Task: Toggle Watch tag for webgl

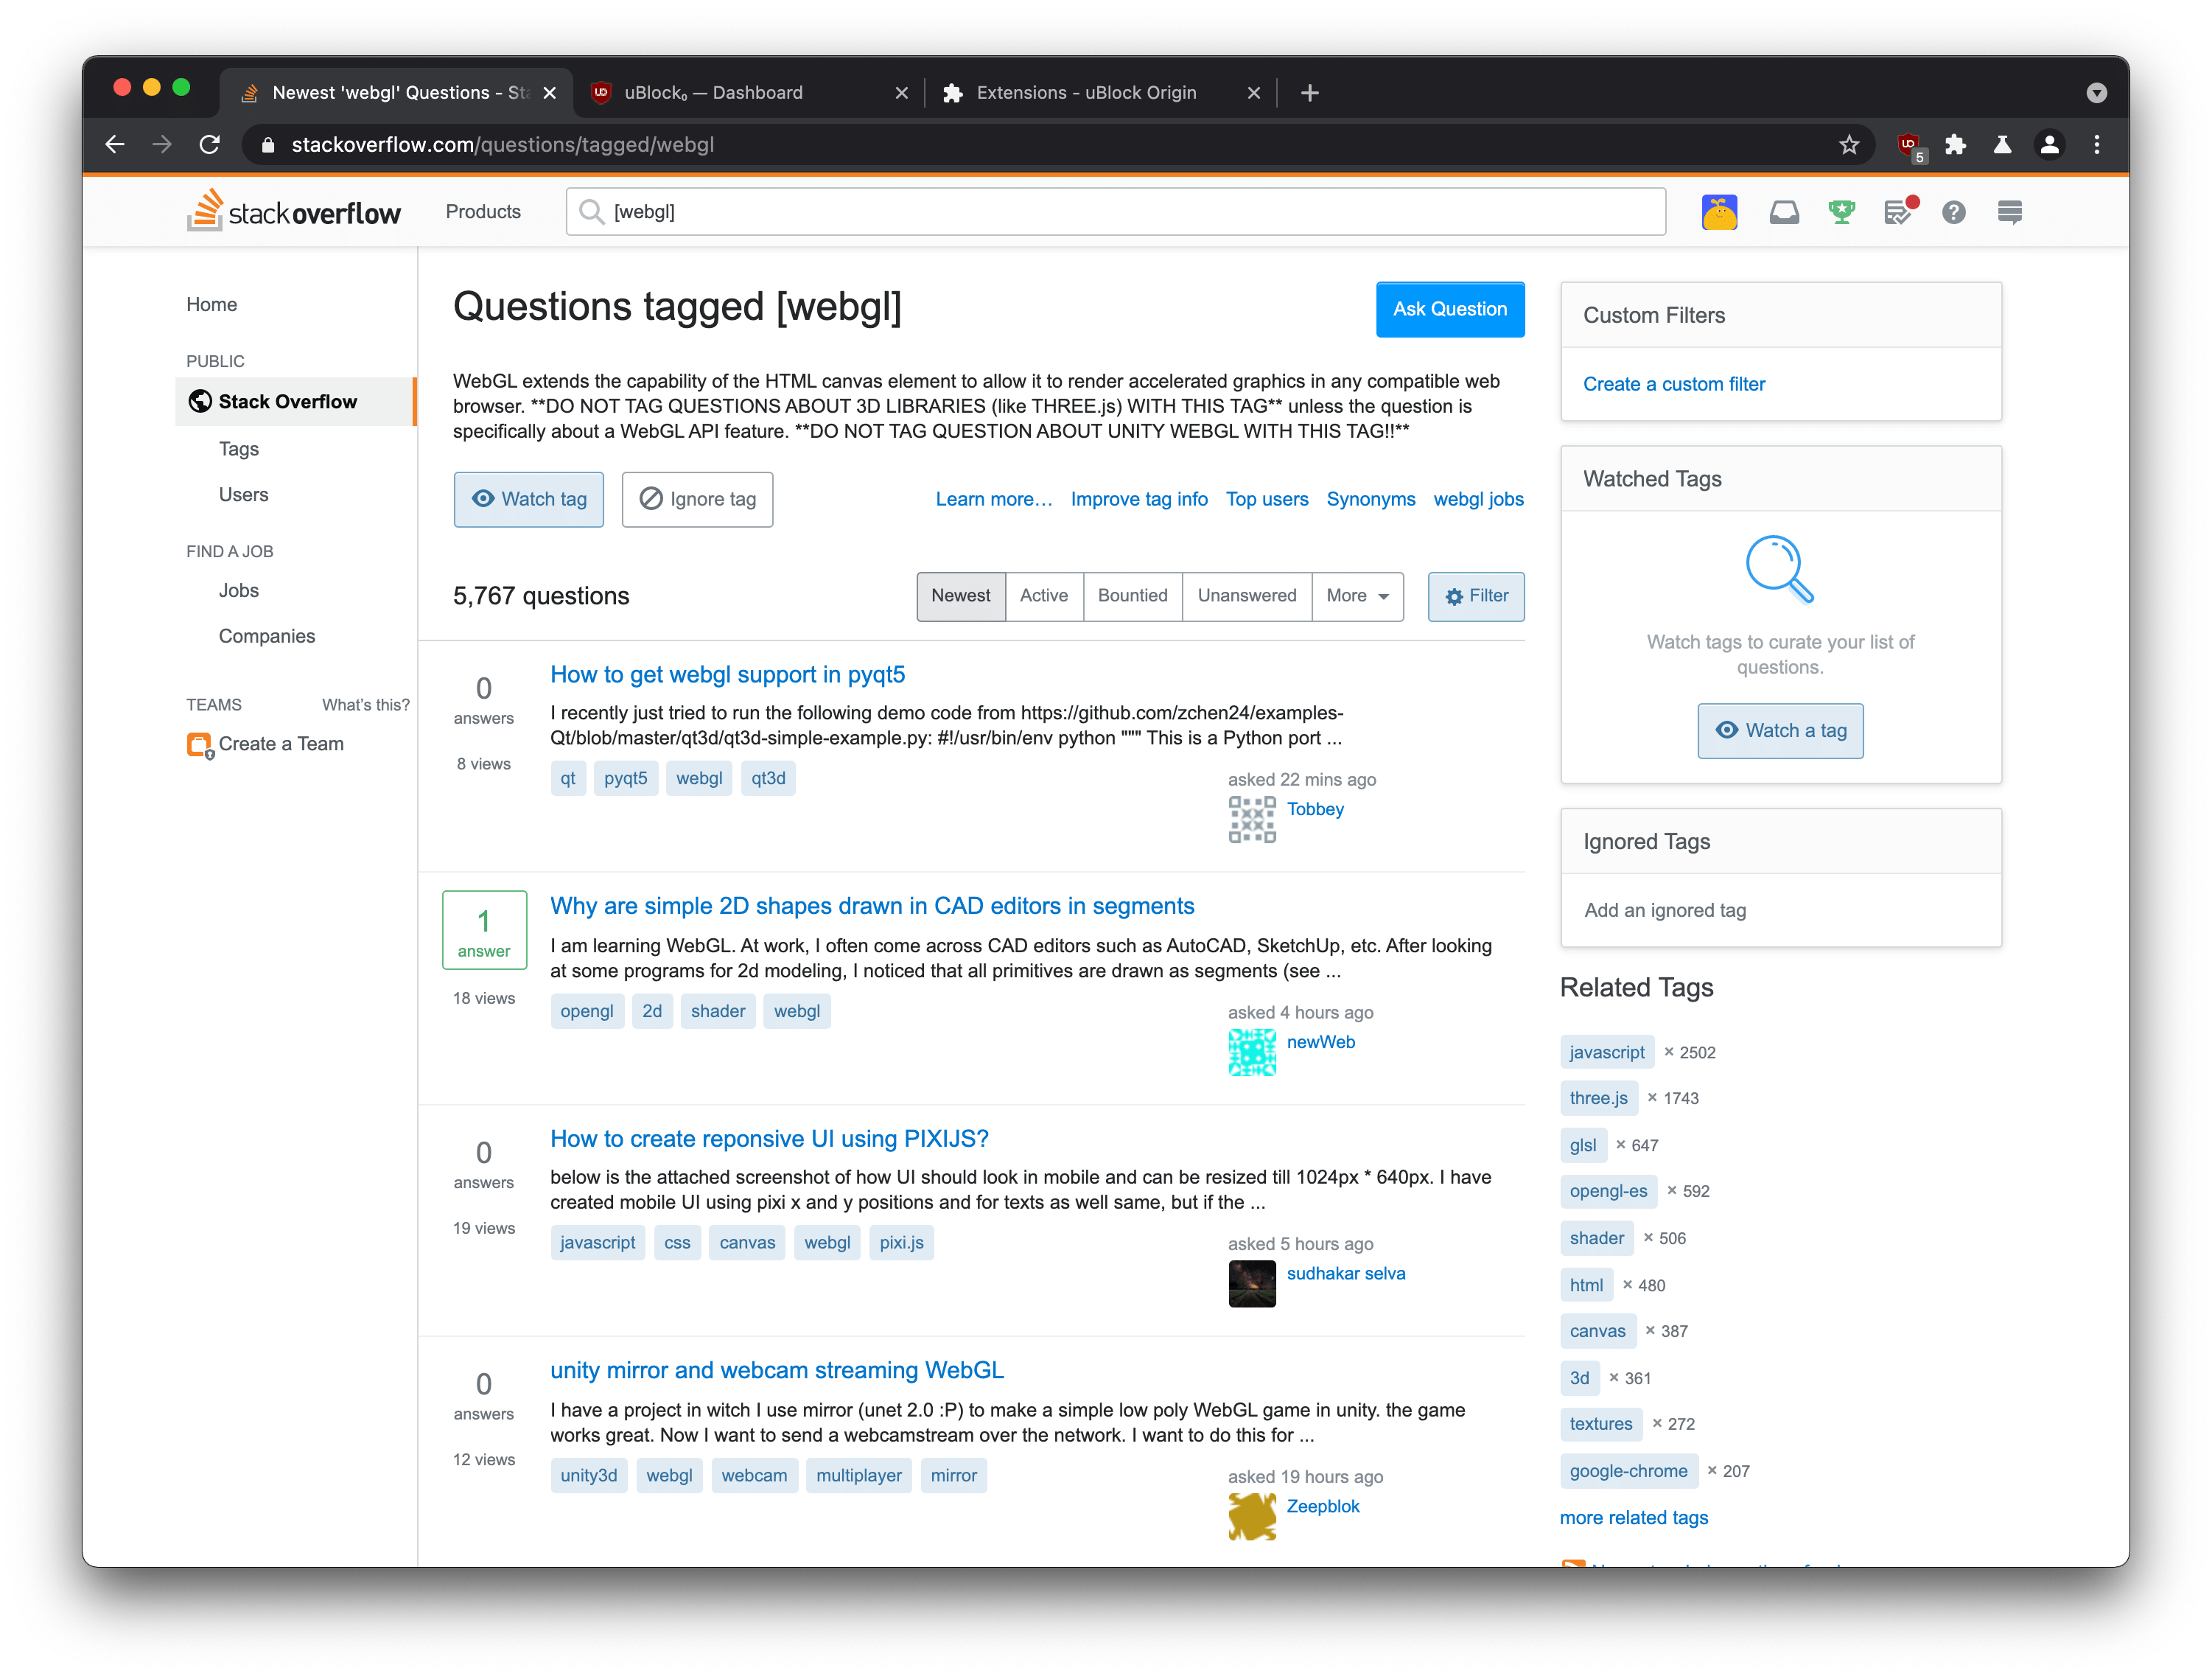Action: point(528,499)
